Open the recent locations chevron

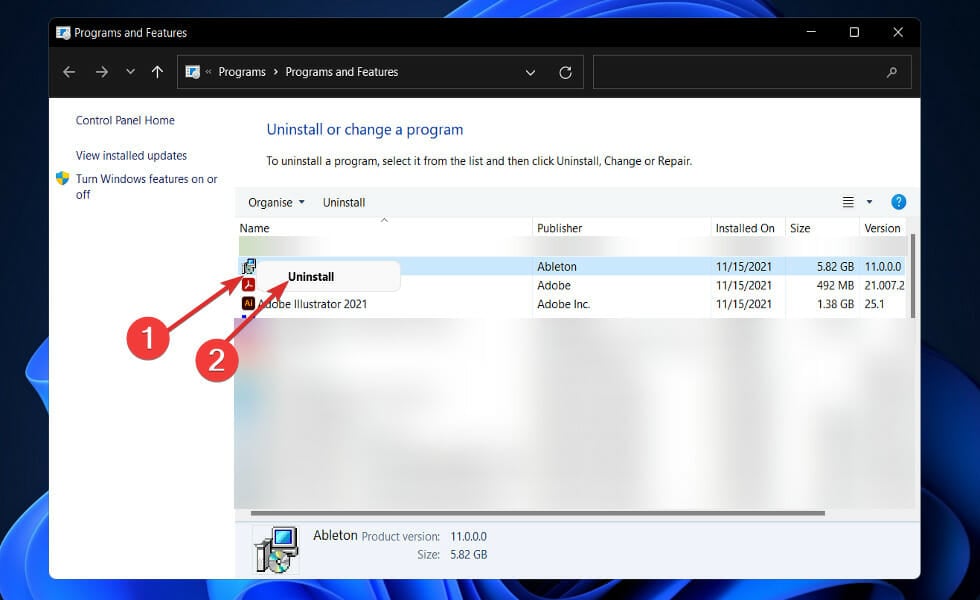pos(130,72)
